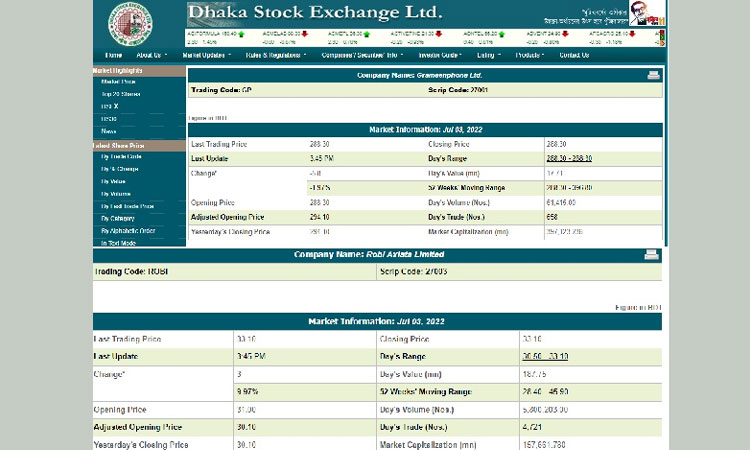Click printer icon for Robi Axiata

tap(653, 255)
